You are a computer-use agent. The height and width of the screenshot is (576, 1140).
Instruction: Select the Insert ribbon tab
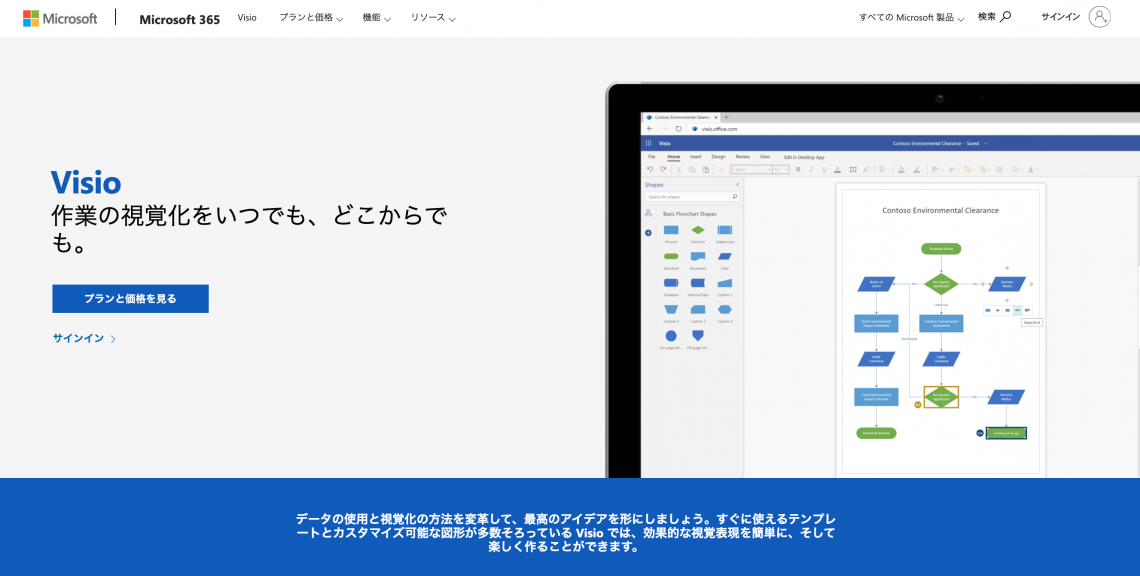[696, 156]
